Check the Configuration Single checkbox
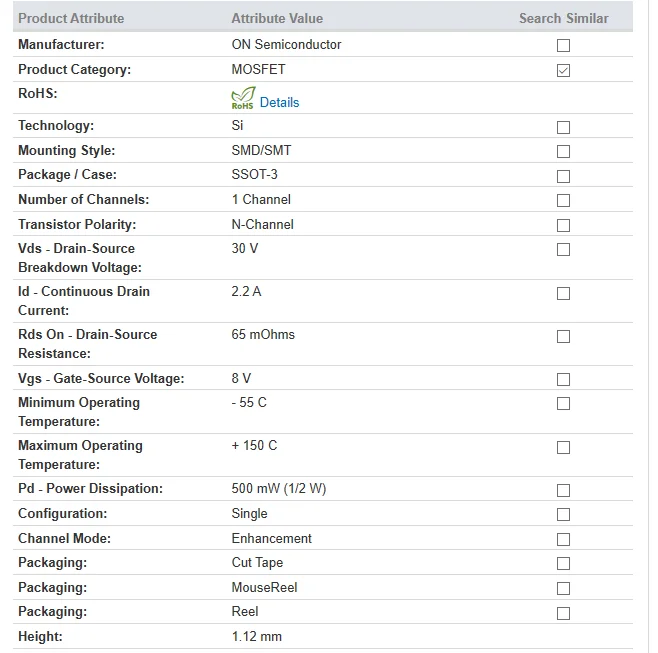This screenshot has height=653, width=658. point(563,515)
